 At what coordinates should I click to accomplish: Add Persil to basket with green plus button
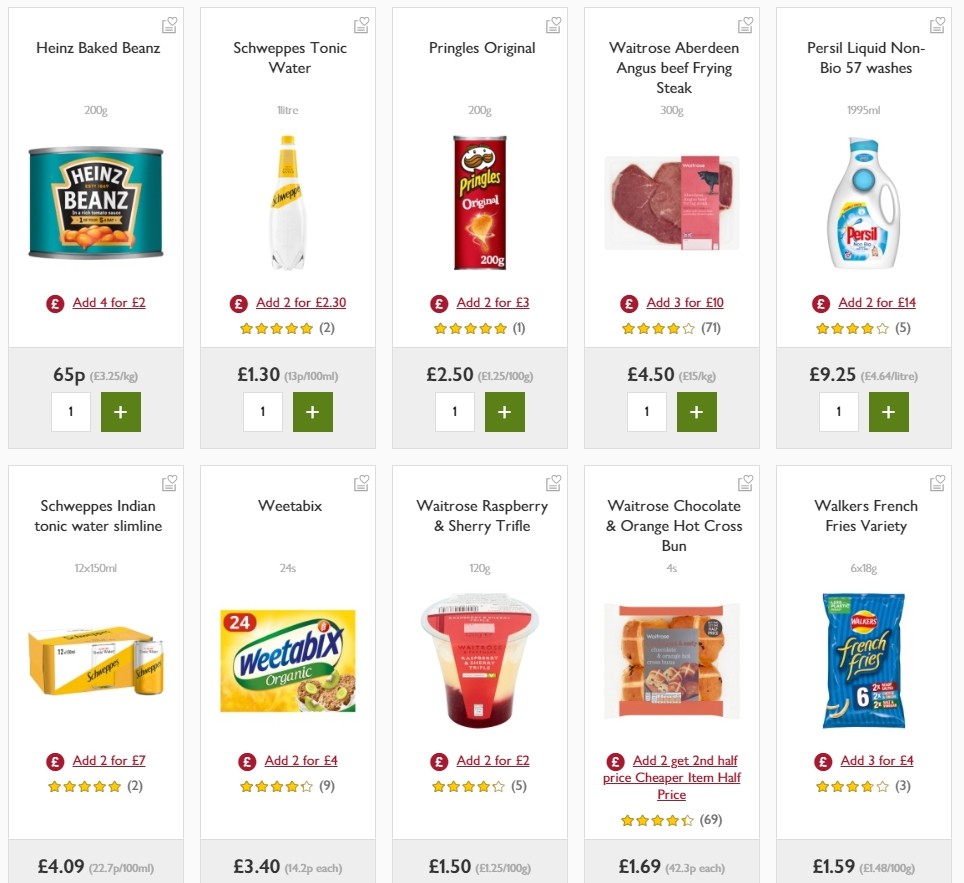(x=889, y=411)
